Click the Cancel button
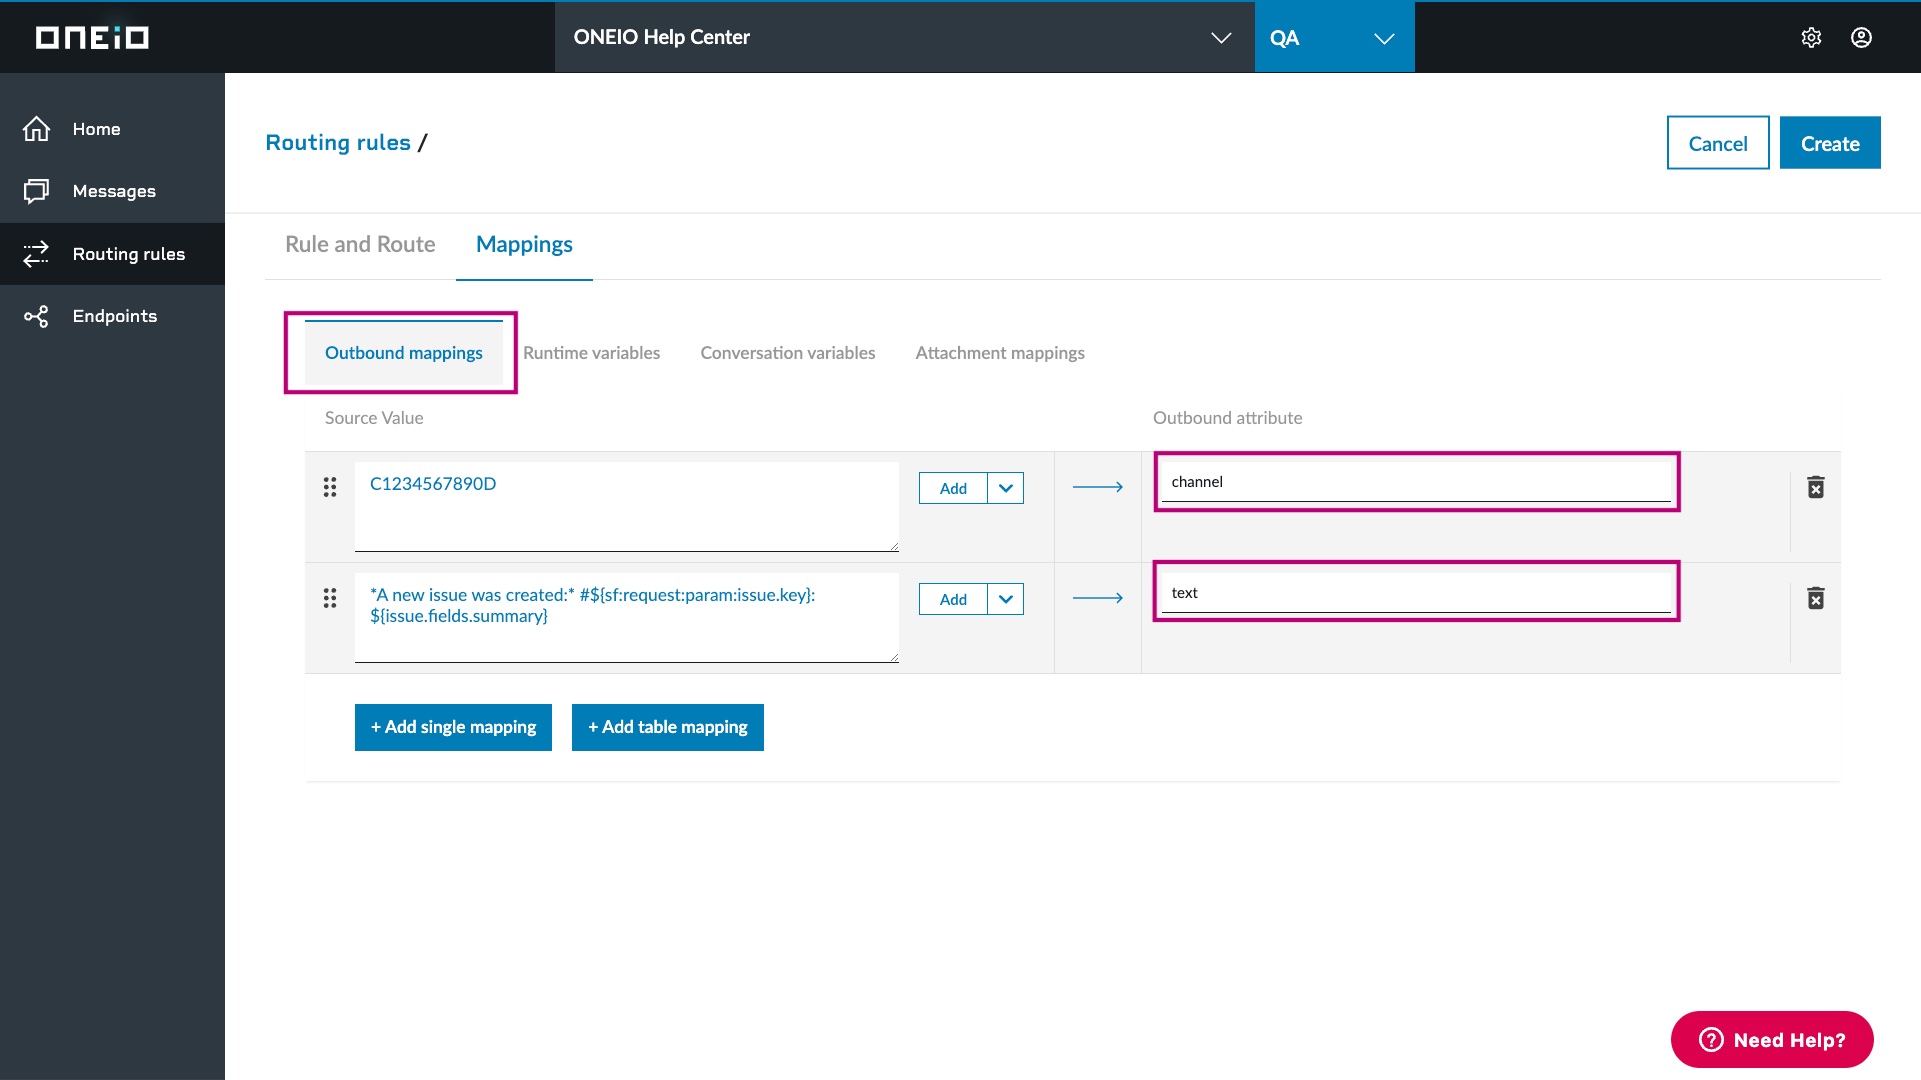This screenshot has height=1080, width=1921. (x=1718, y=143)
